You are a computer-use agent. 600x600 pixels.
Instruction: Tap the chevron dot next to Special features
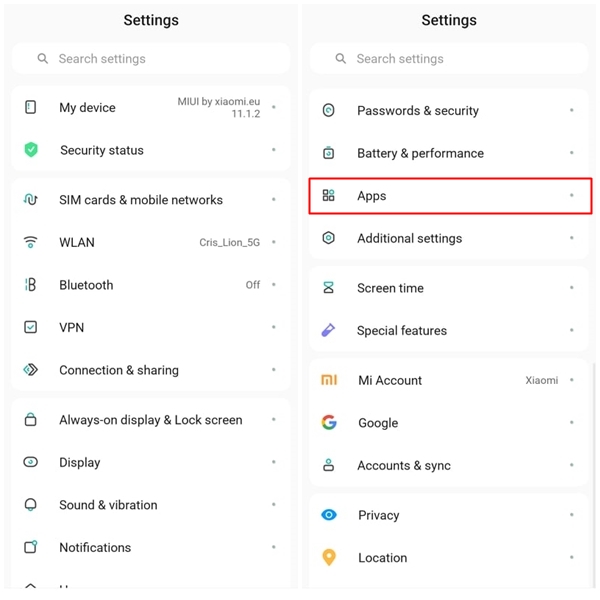[x=571, y=330]
